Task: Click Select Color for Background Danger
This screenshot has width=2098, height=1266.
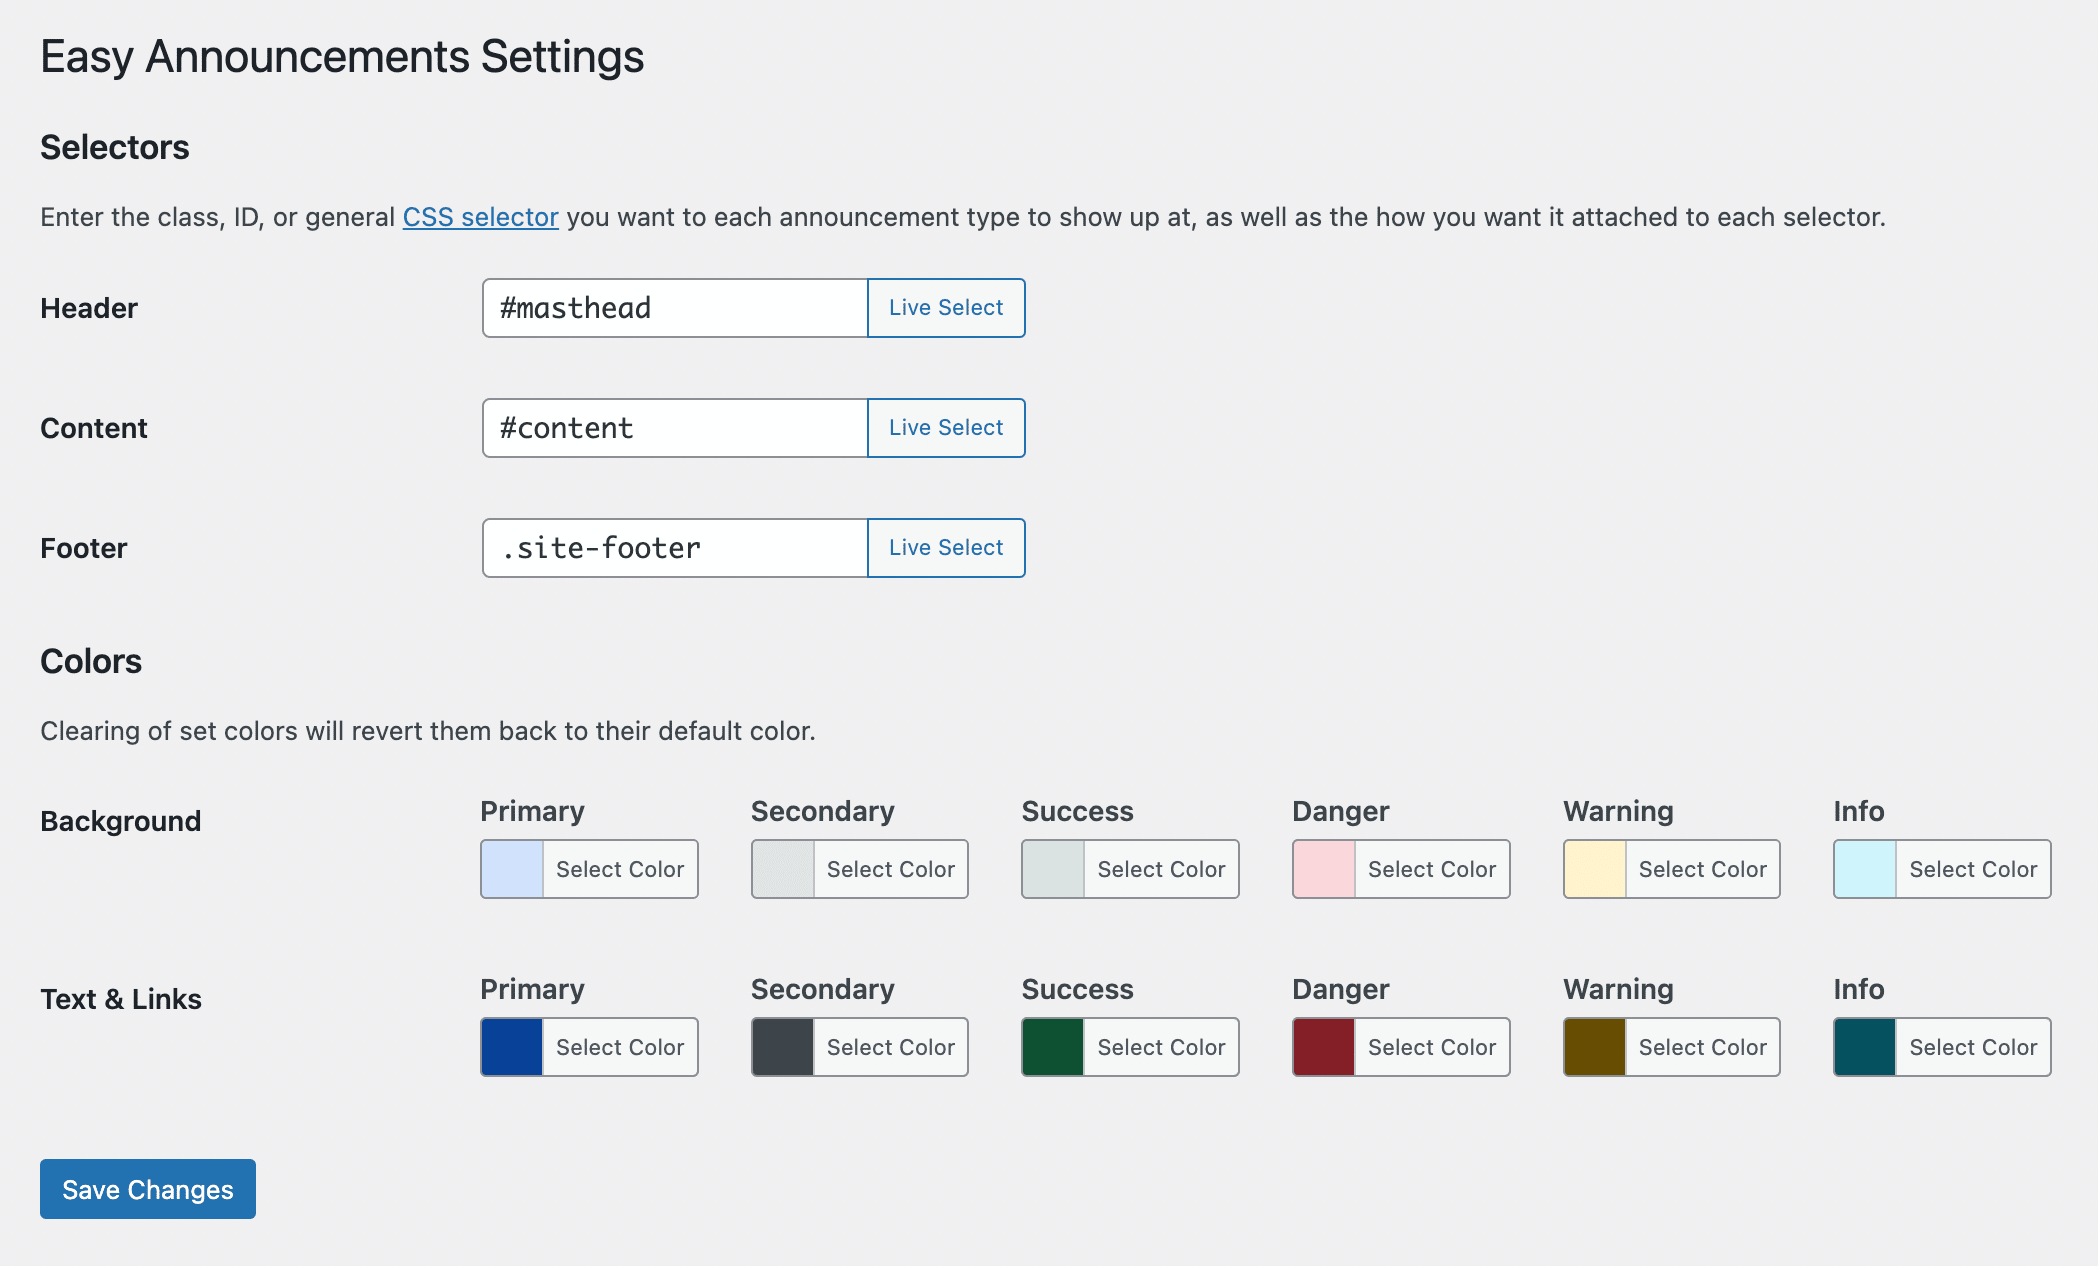Action: click(1432, 869)
